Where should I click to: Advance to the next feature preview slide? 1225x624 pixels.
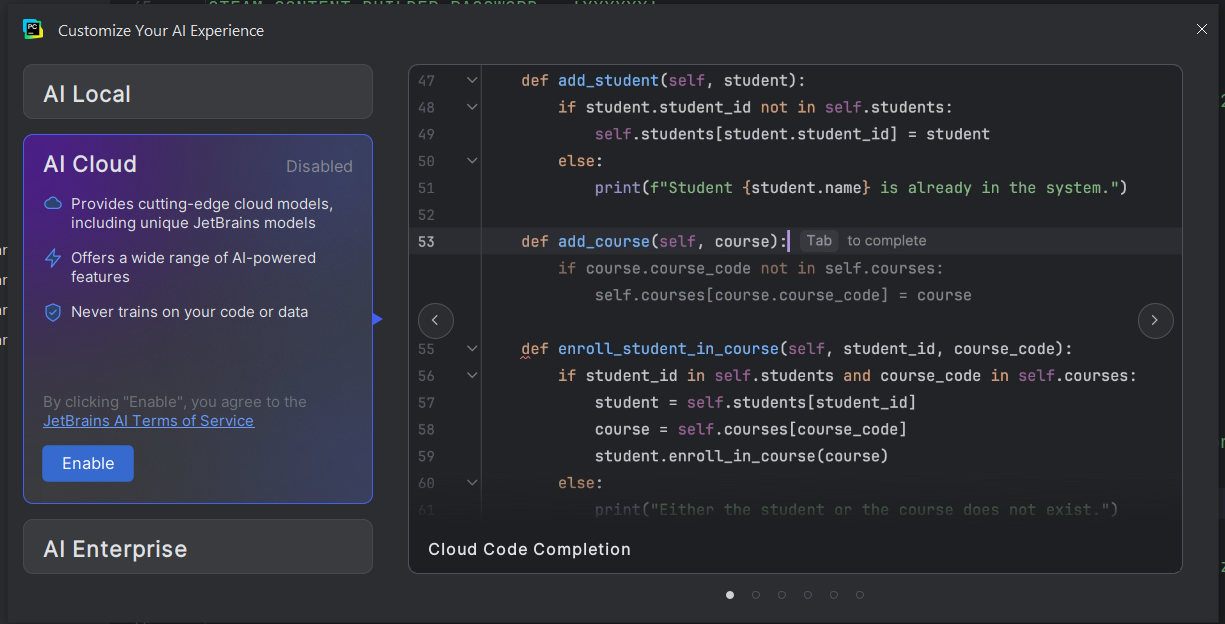[1155, 320]
